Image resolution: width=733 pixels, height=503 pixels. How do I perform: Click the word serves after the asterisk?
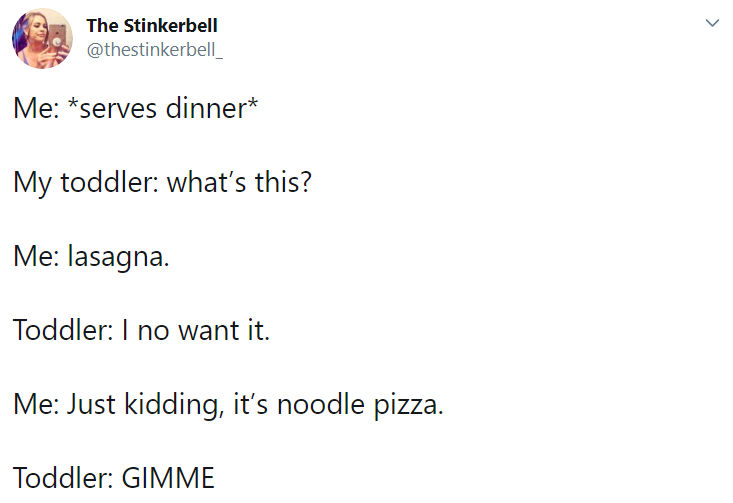(118, 109)
